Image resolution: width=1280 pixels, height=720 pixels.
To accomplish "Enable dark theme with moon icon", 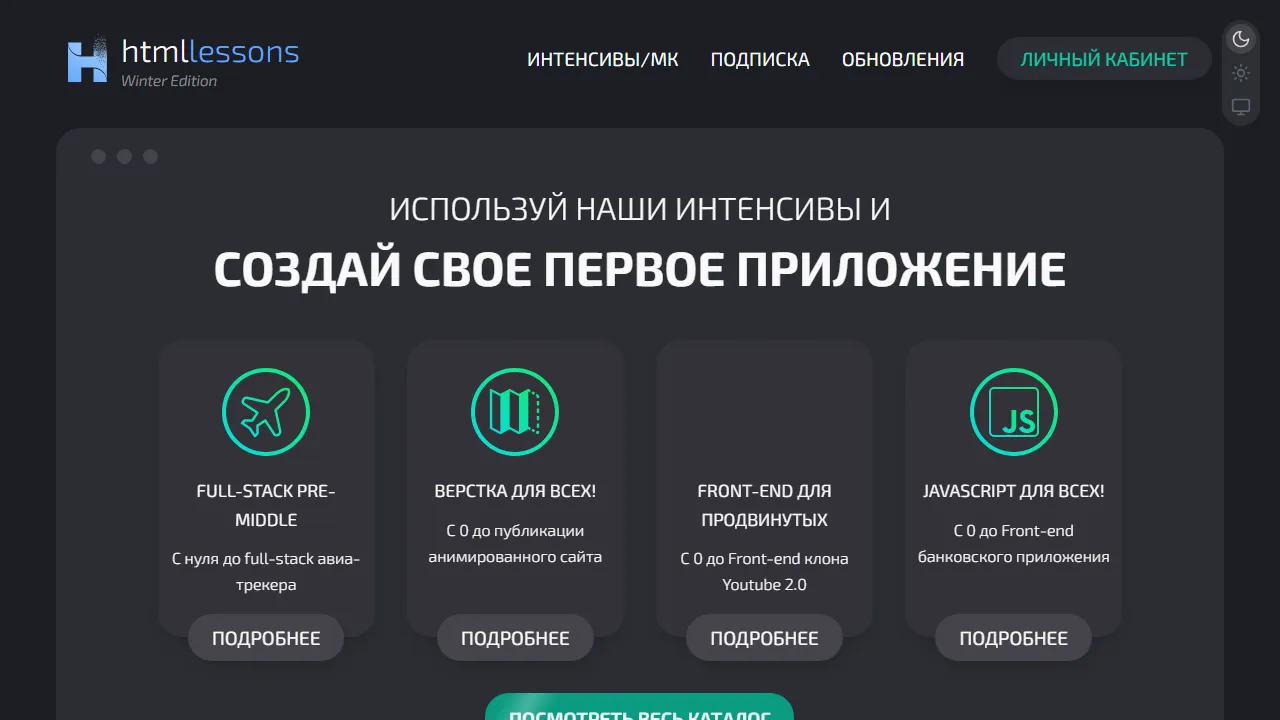I will click(1240, 38).
